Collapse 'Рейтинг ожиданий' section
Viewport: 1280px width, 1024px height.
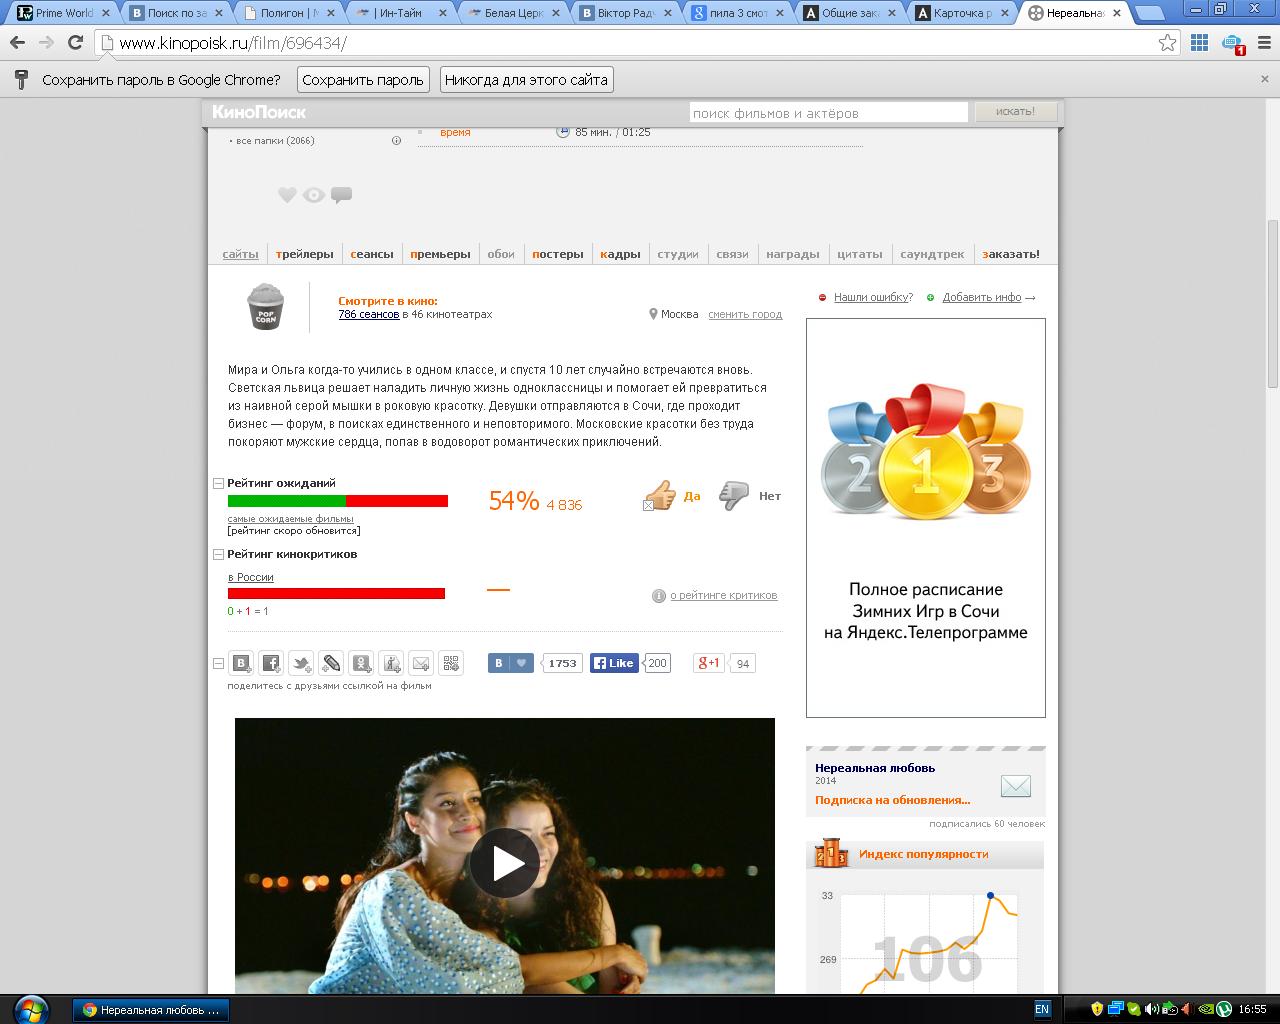[218, 484]
